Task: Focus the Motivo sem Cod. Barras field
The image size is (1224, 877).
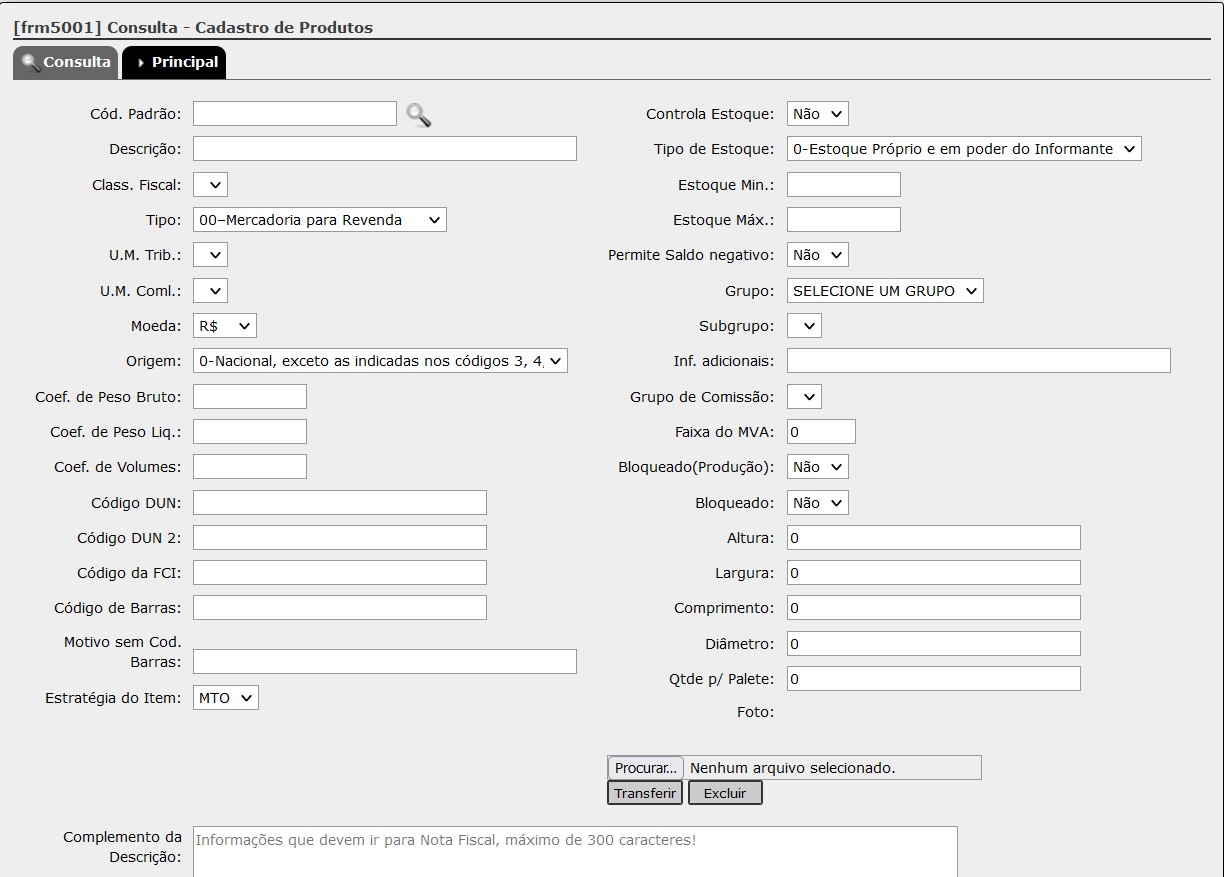Action: point(385,662)
